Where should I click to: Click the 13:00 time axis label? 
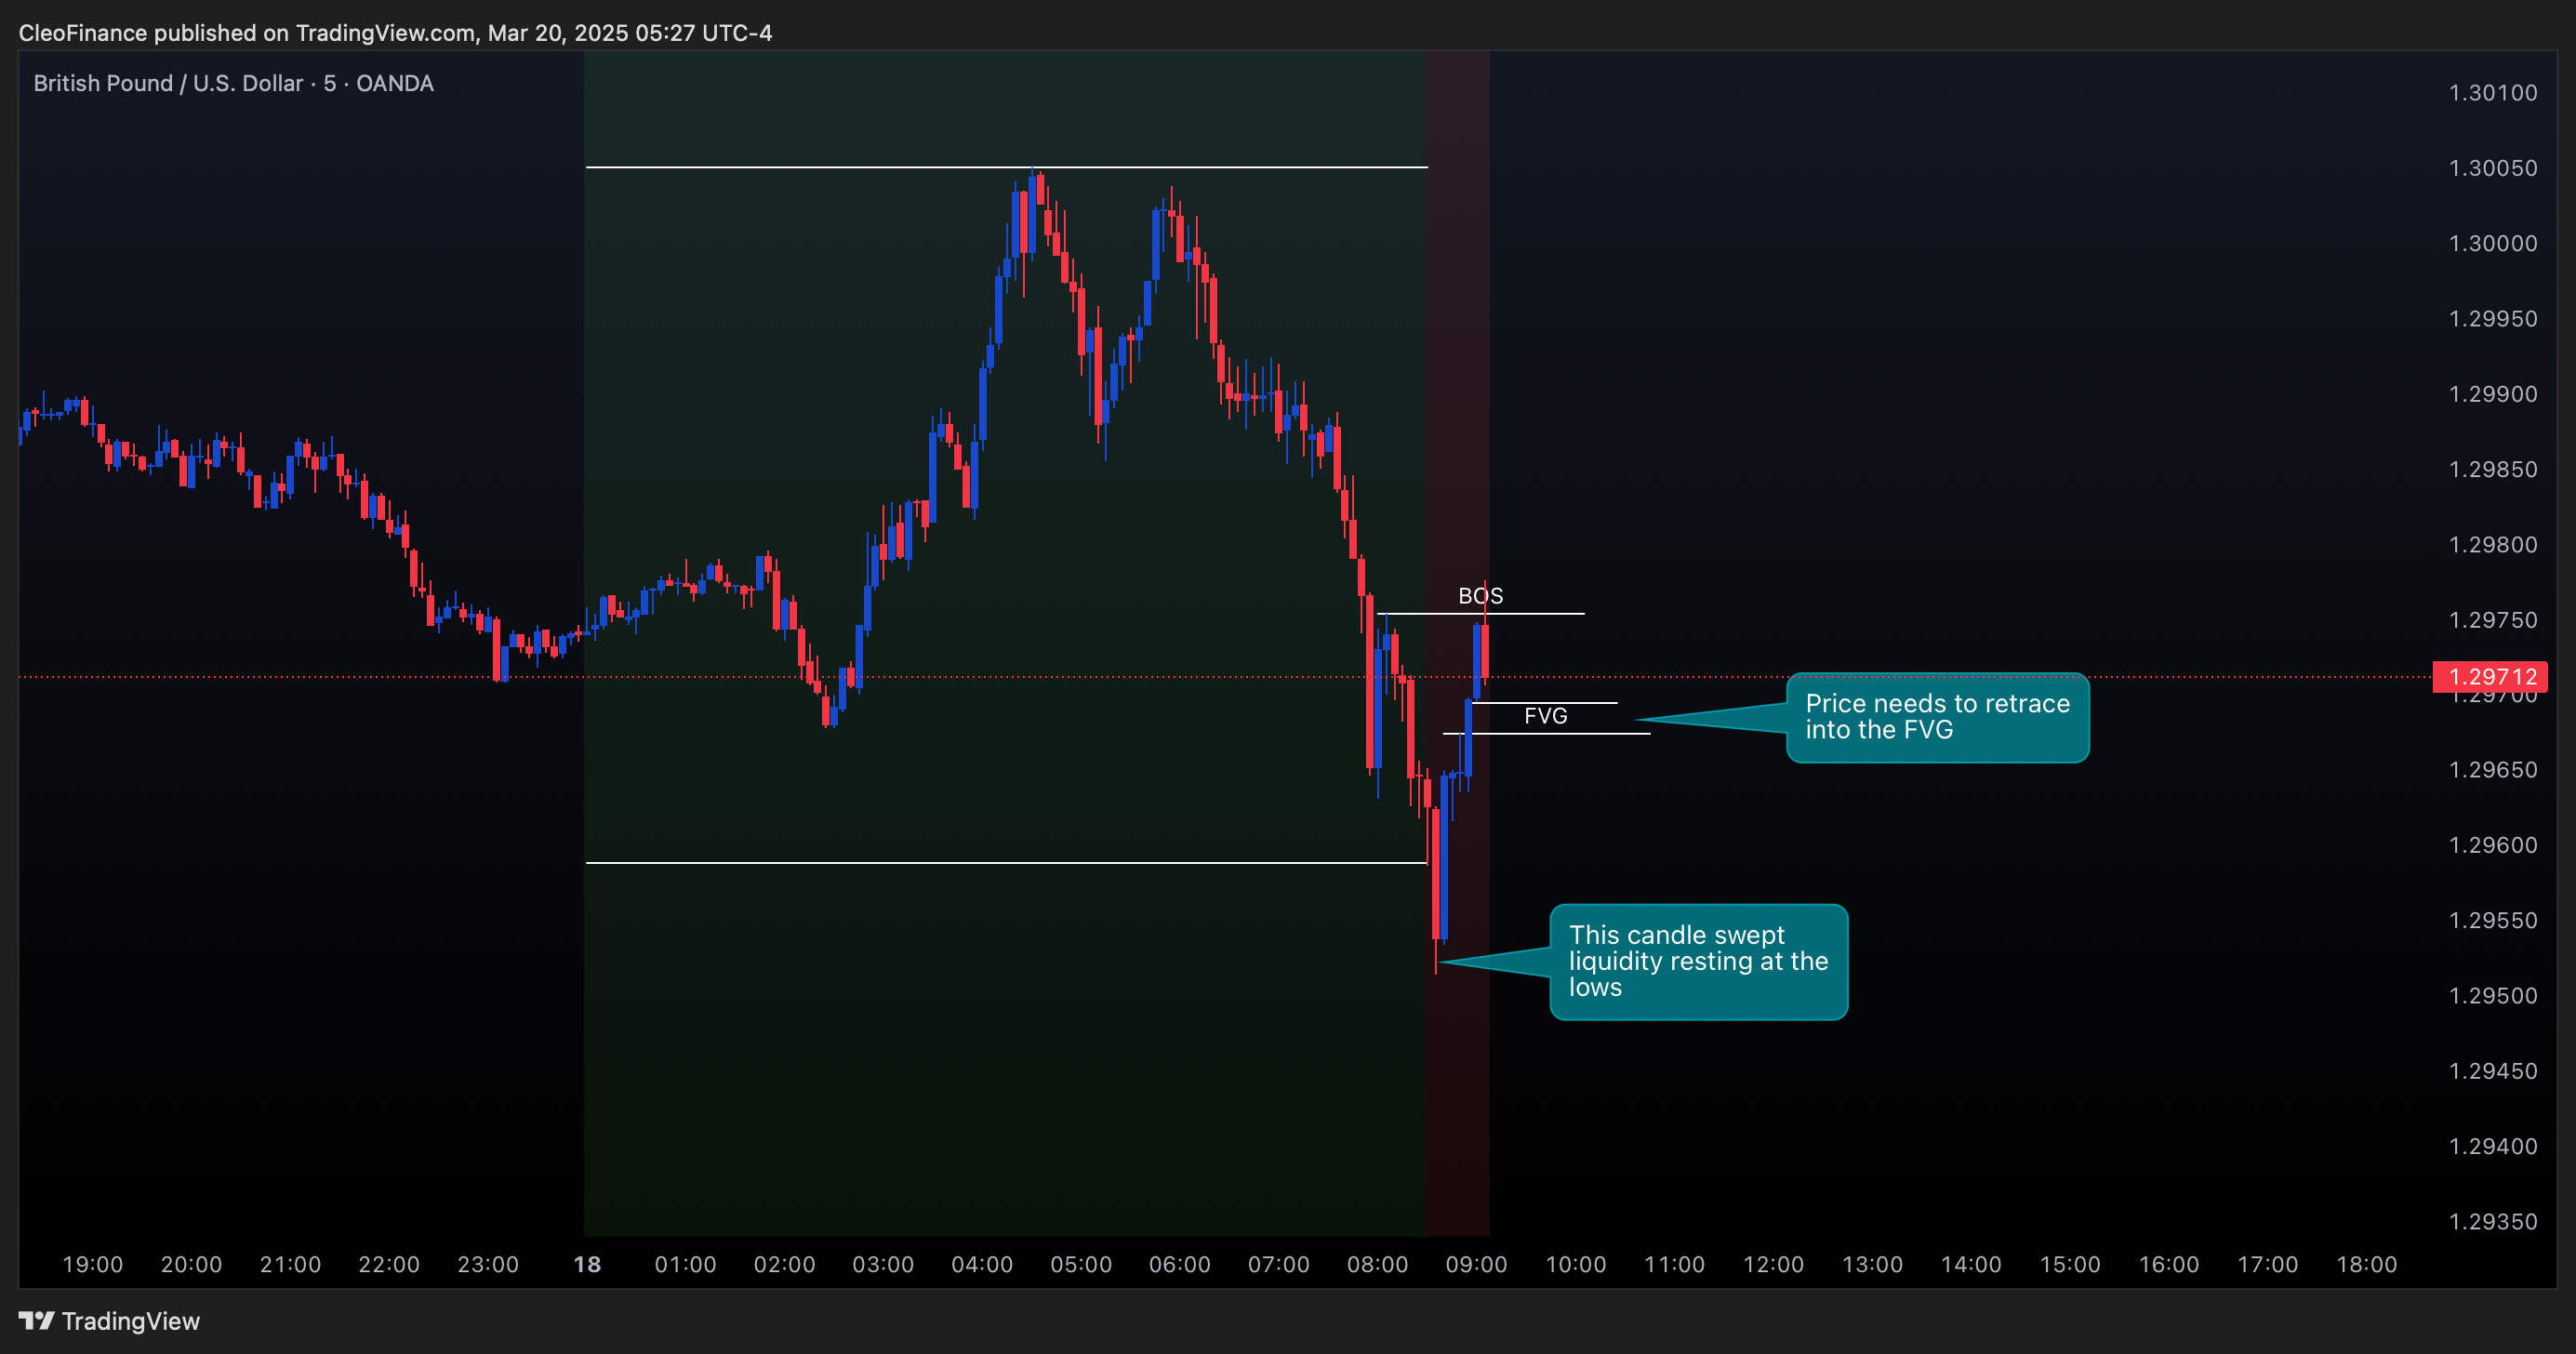(1873, 1264)
